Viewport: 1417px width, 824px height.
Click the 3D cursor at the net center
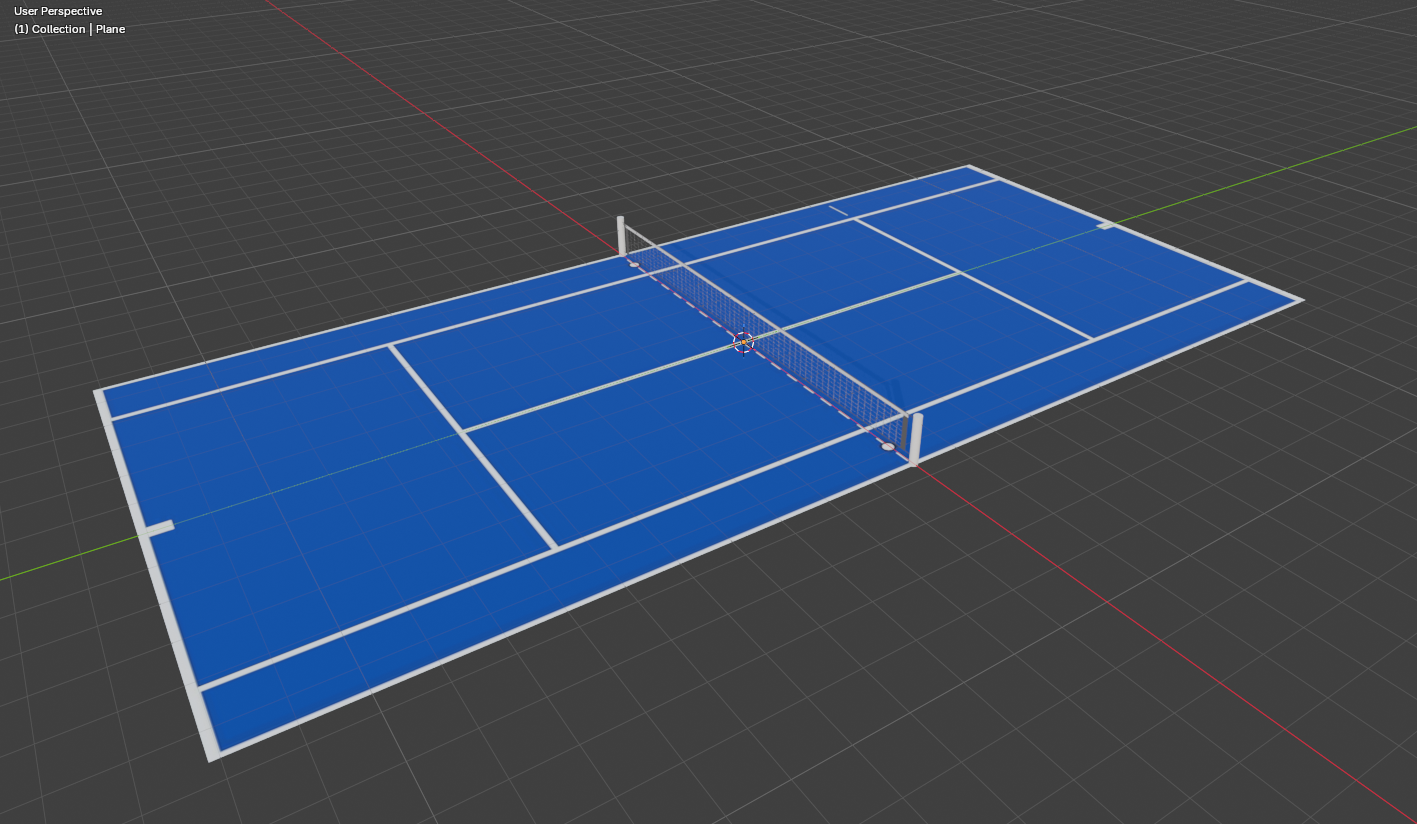tap(743, 342)
